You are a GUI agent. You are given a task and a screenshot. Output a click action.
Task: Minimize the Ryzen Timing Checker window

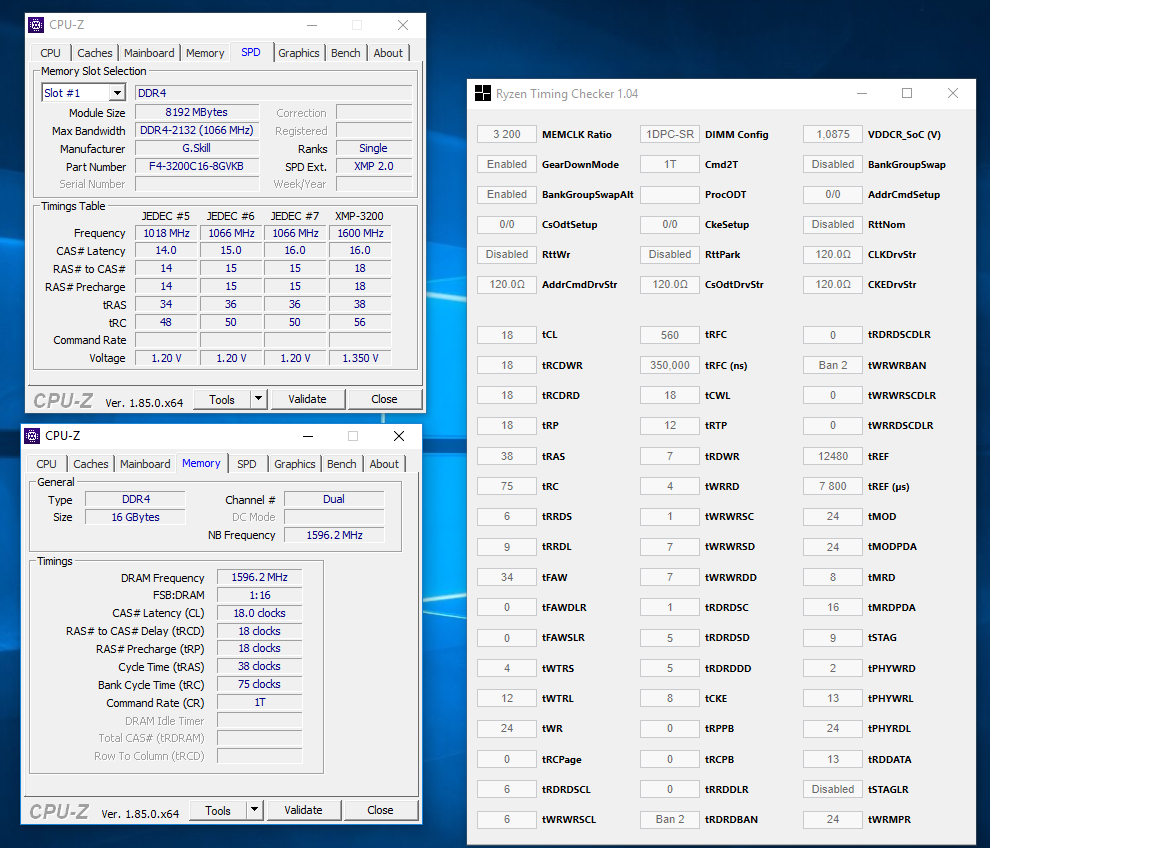[x=862, y=94]
